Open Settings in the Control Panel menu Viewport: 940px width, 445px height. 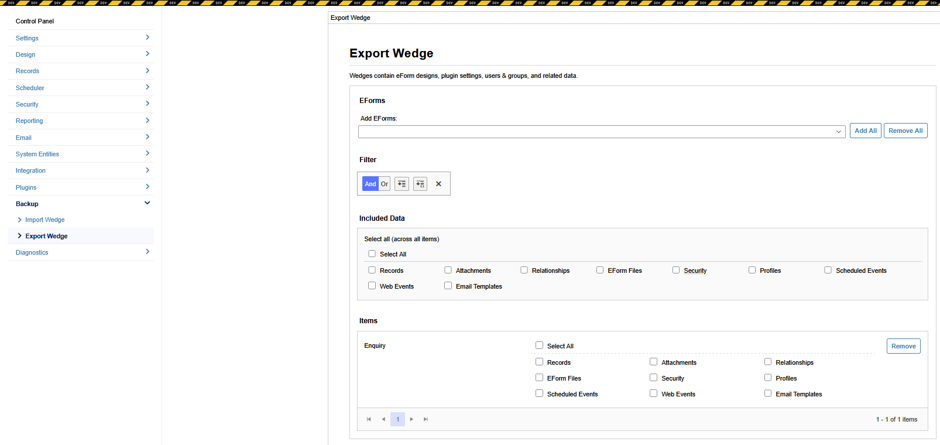(27, 38)
